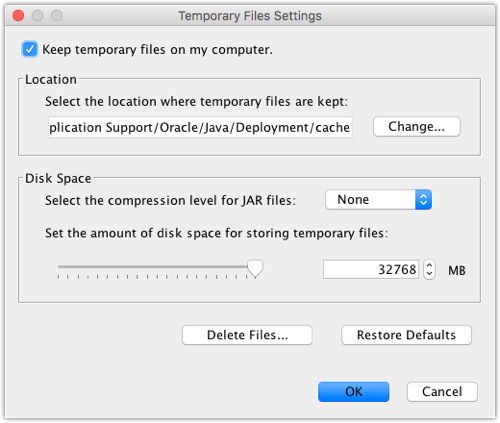Uncheck the Keep temporary files checkbox

tap(29, 50)
